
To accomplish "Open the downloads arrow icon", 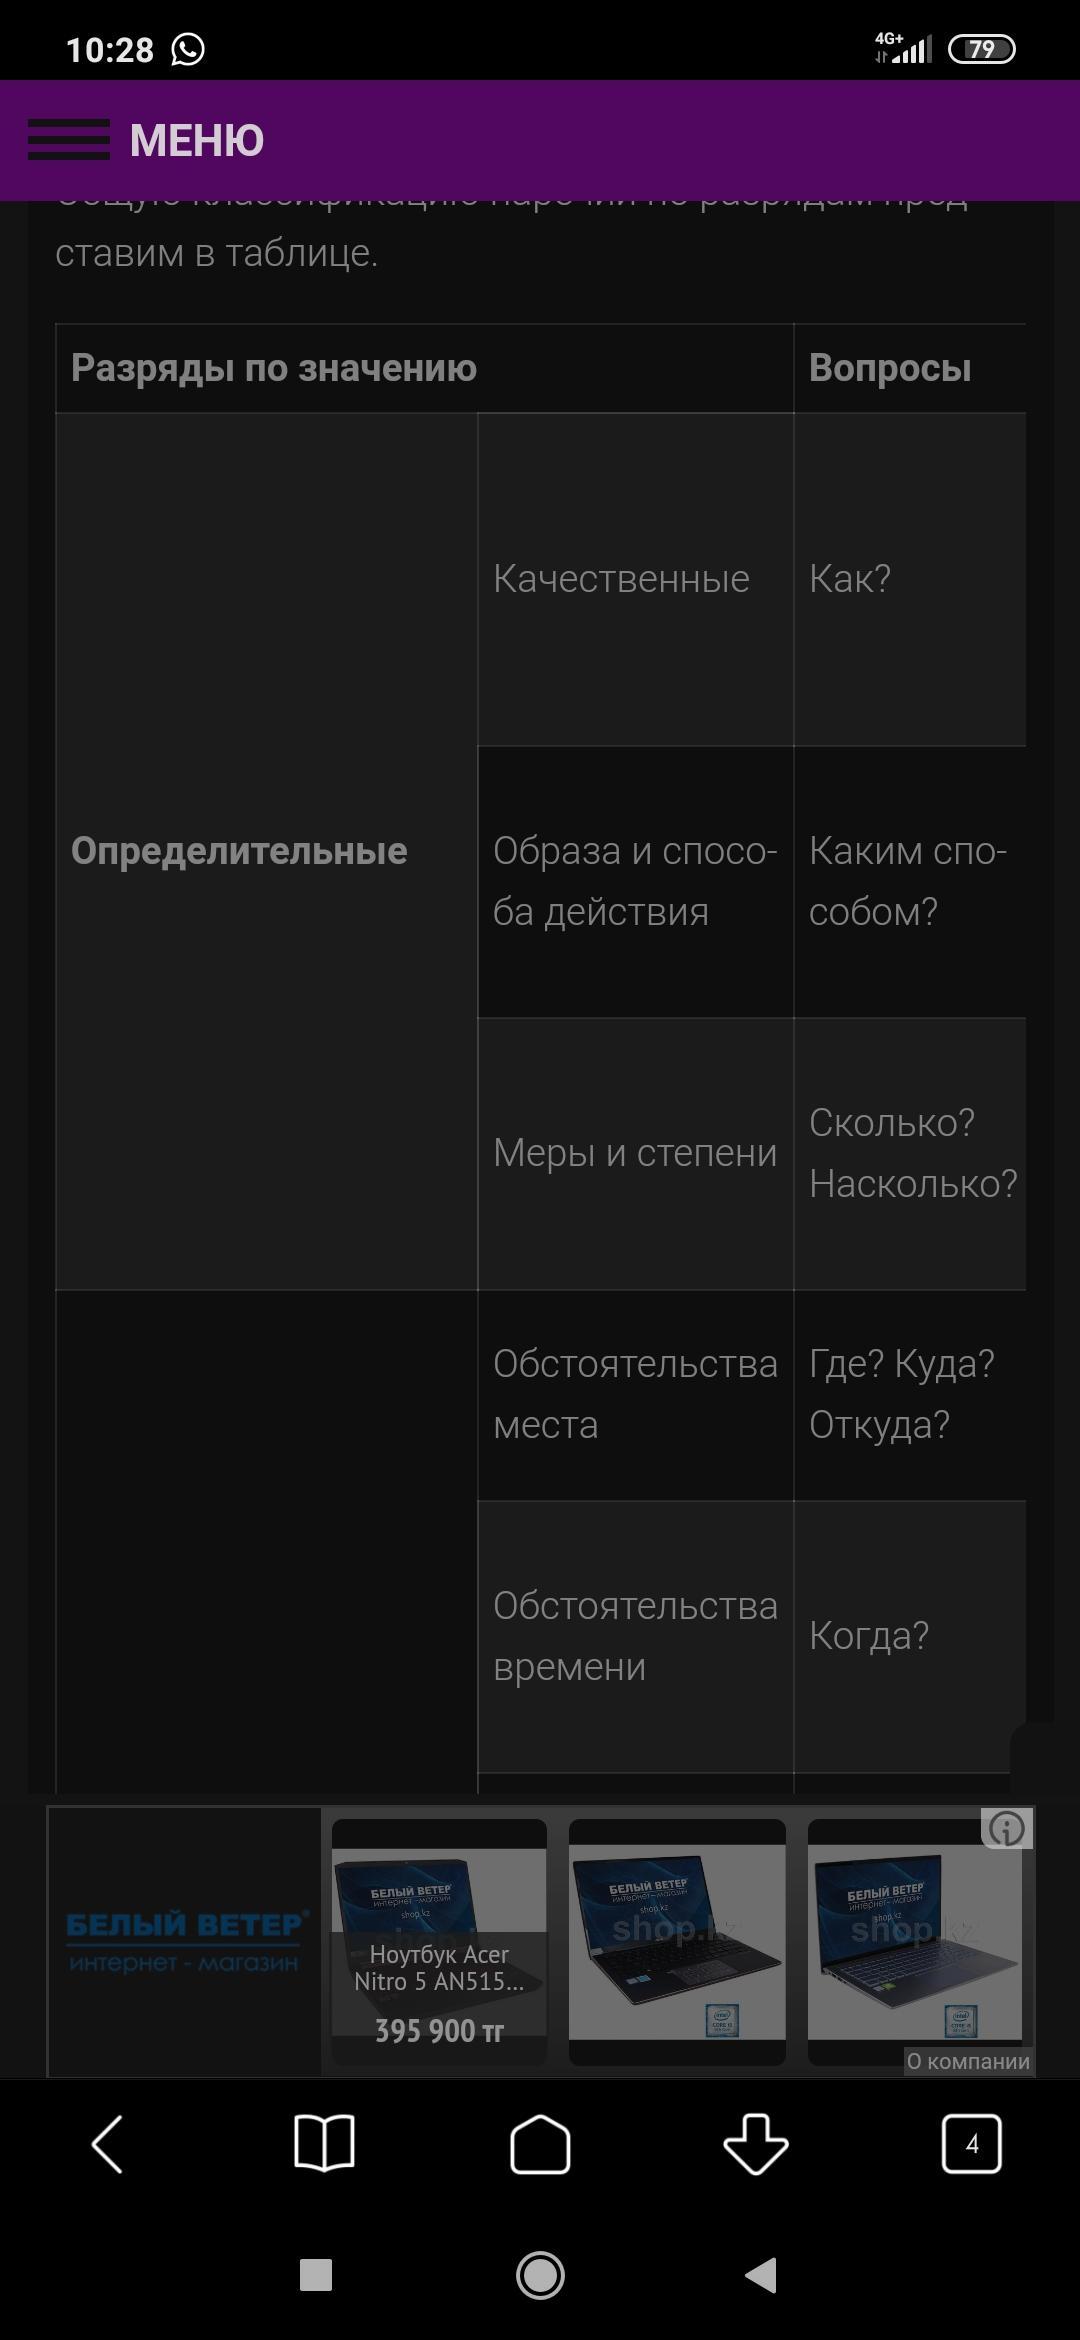I will pos(756,2143).
